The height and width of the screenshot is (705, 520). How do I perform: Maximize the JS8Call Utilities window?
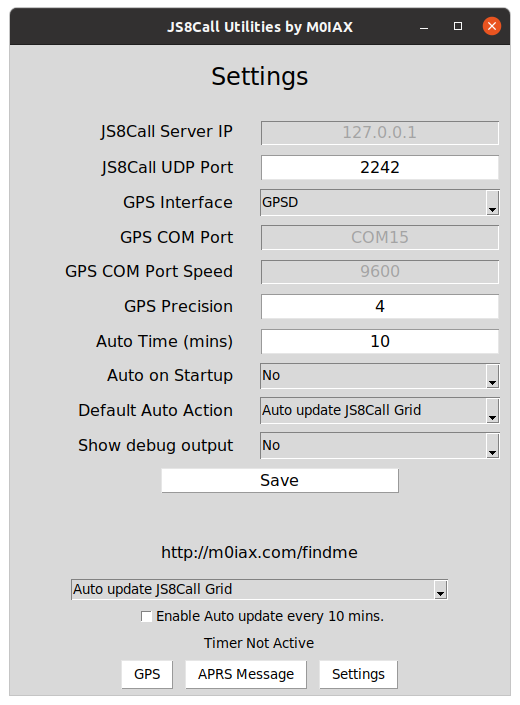click(458, 26)
